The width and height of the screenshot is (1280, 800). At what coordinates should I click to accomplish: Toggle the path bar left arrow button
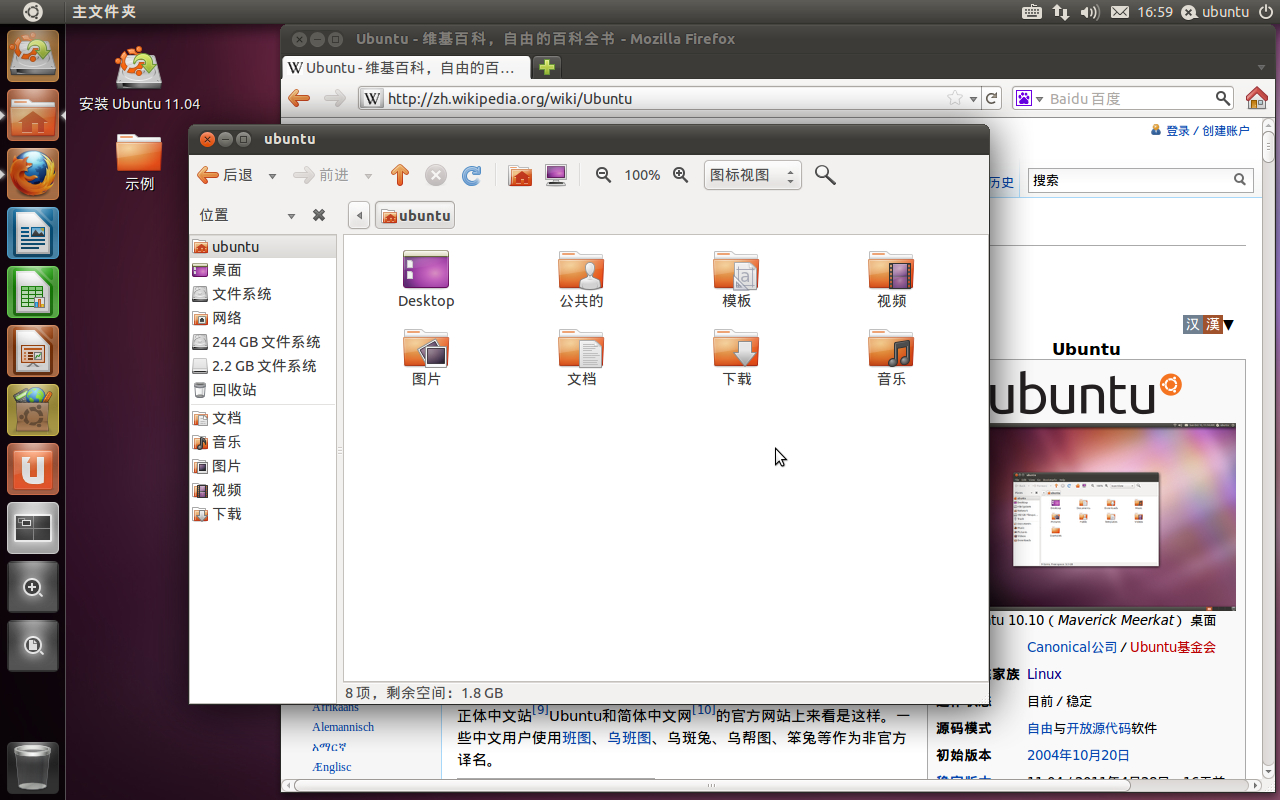point(359,215)
